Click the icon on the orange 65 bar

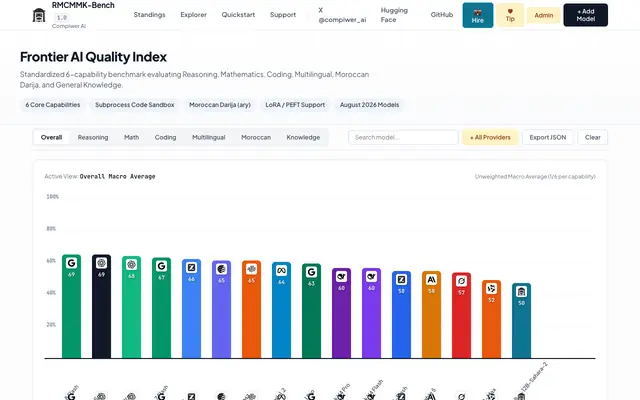click(251, 269)
